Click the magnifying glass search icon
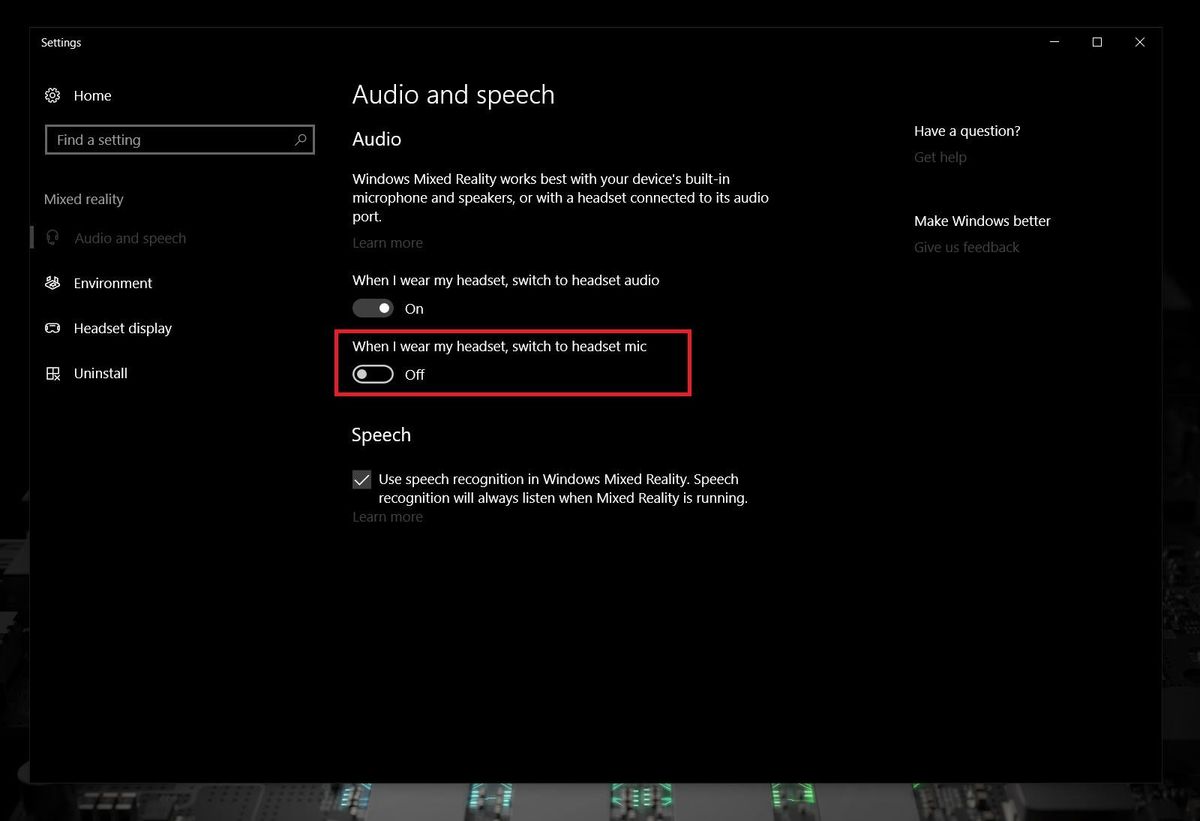 tap(300, 140)
